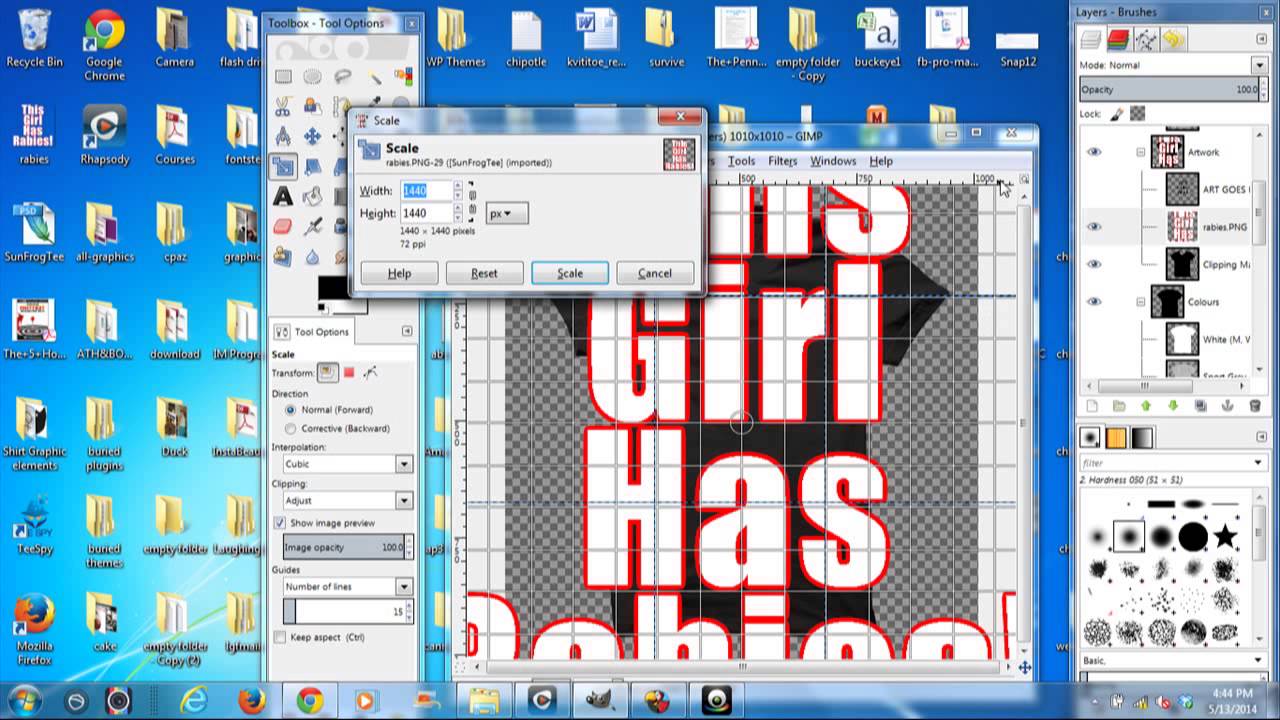Screen dimensions: 1280x720
Task: Select the By Color Select tool
Action: click(403, 76)
